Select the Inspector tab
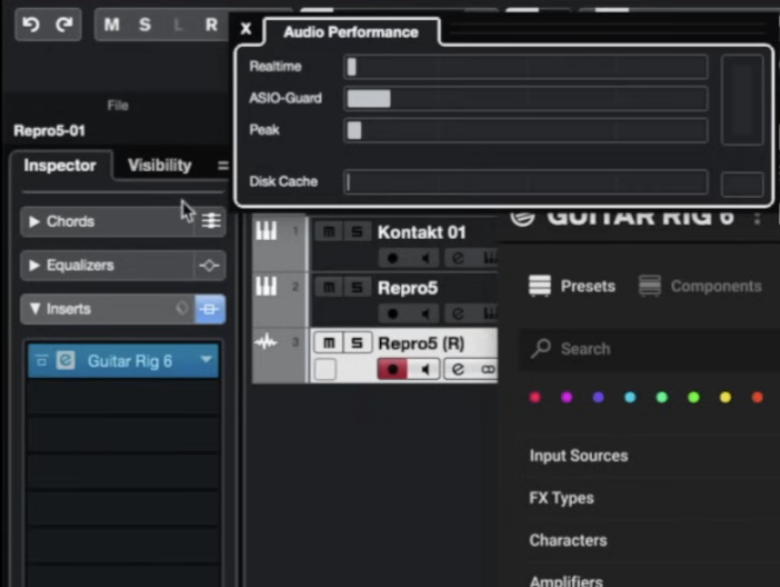Viewport: 780px width, 587px height. click(60, 165)
